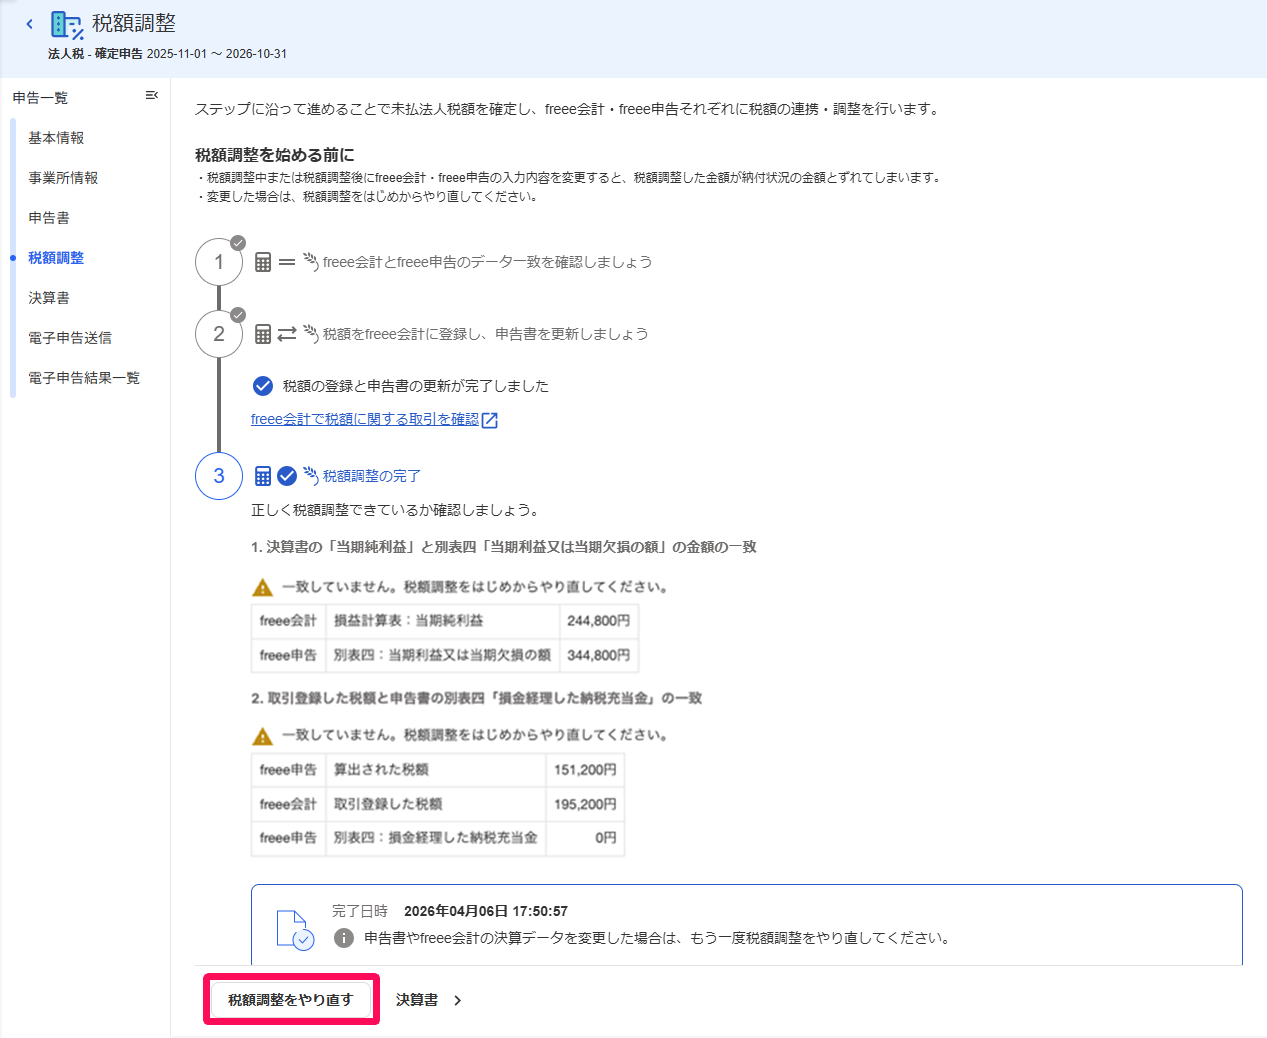This screenshot has height=1038, width=1267.
Task: Click step 3 blue swallow icon
Action: pyautogui.click(x=311, y=475)
